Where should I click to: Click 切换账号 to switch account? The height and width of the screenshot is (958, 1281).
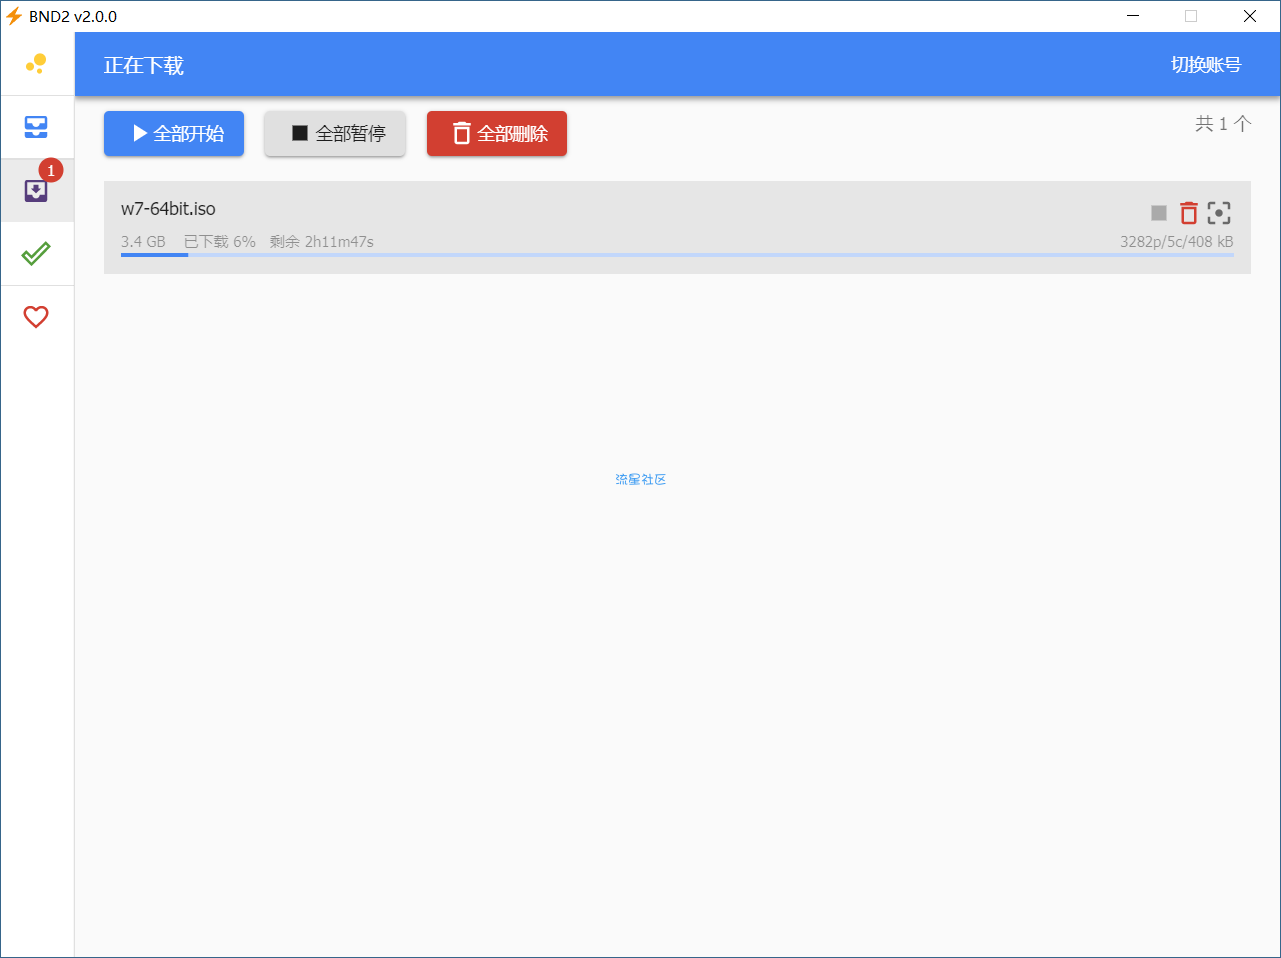pyautogui.click(x=1205, y=65)
